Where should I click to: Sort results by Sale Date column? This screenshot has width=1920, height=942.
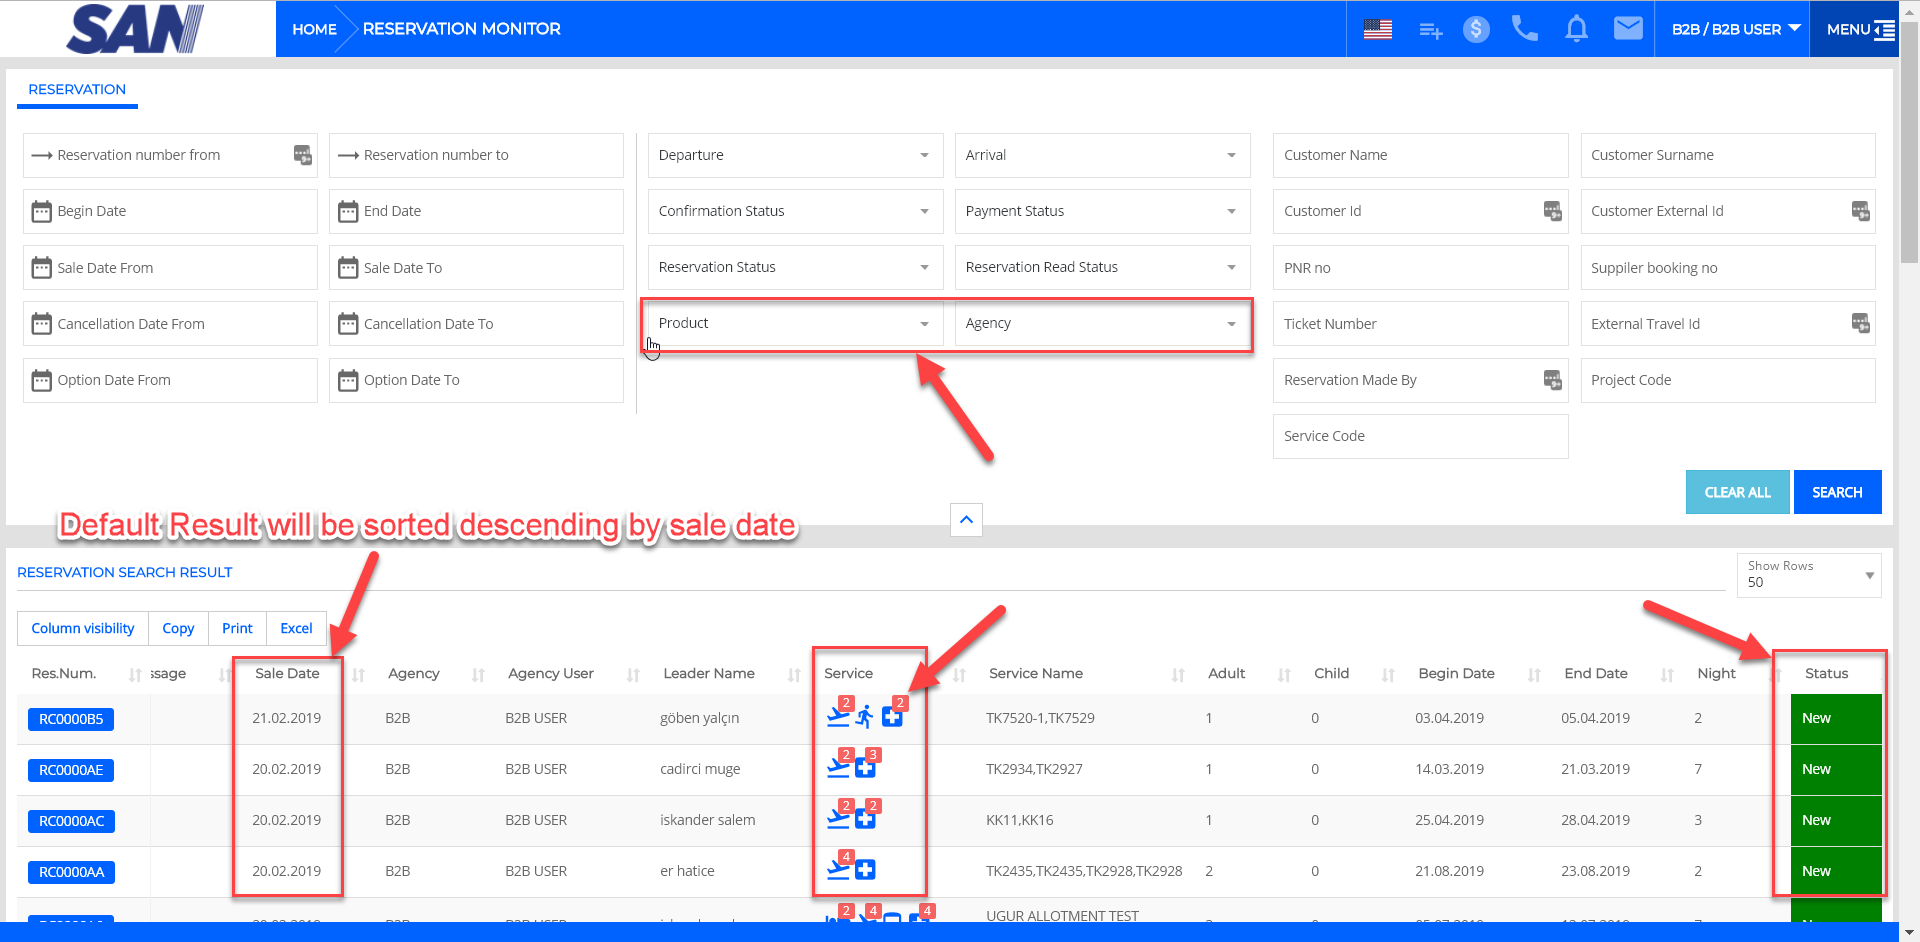(x=287, y=673)
